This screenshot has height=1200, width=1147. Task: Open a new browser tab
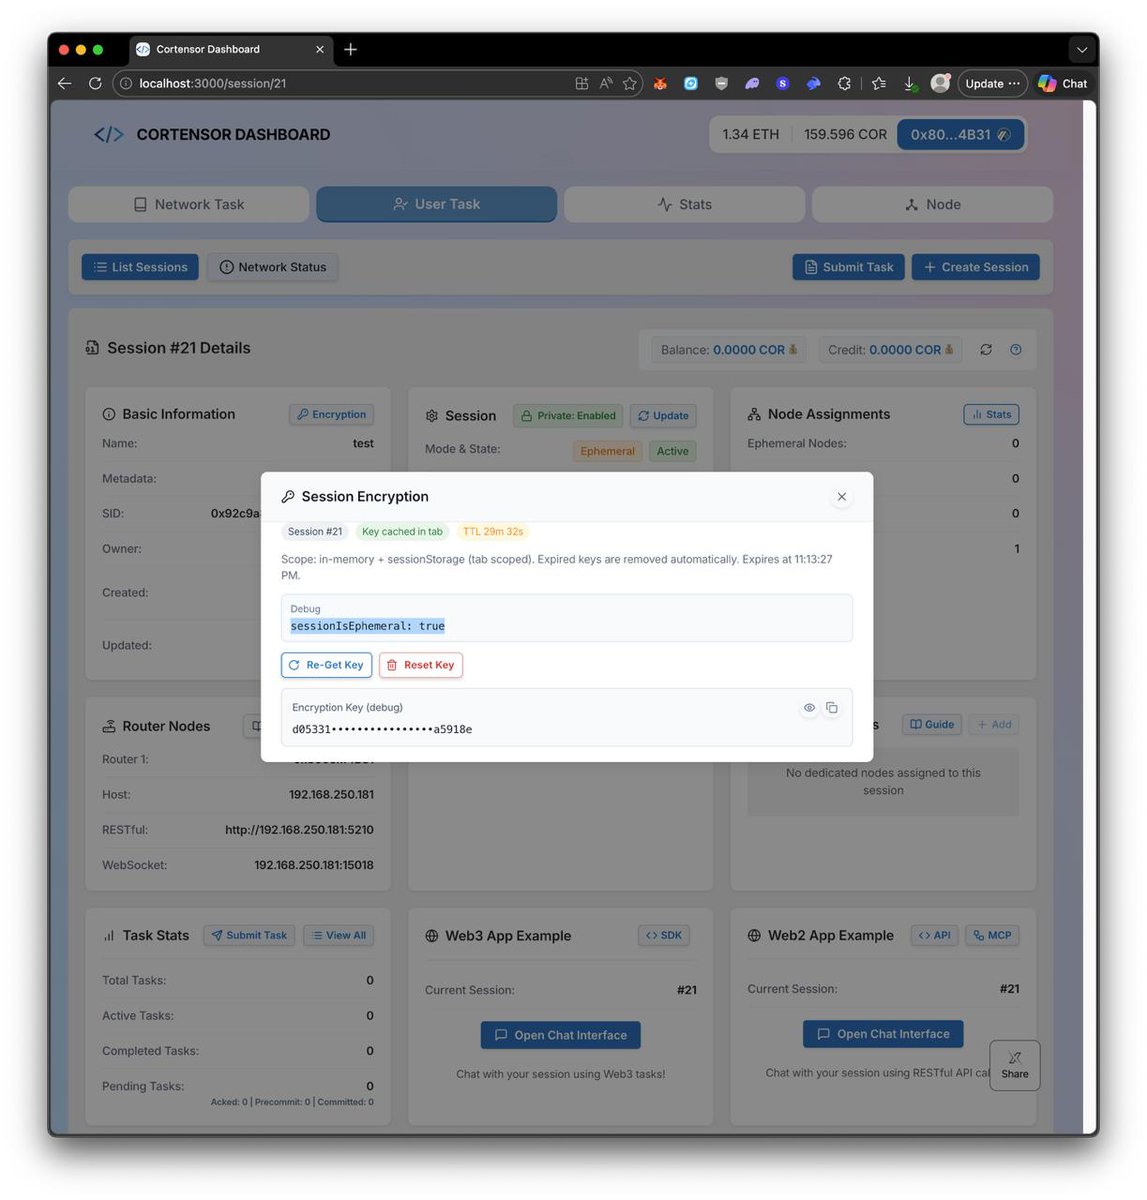[350, 49]
